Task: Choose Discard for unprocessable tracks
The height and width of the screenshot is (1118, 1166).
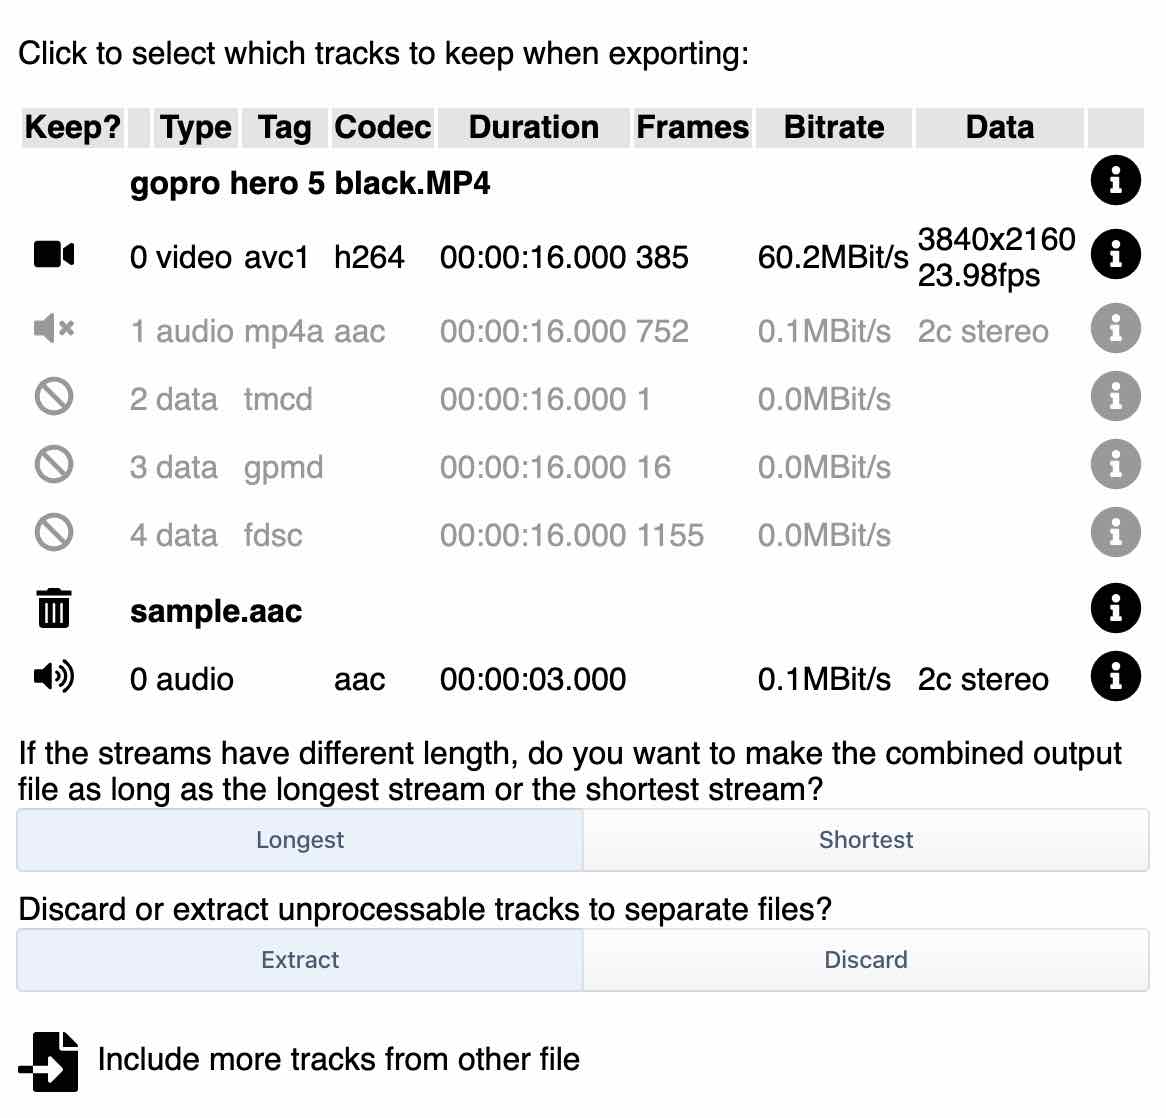Action: [x=866, y=960]
